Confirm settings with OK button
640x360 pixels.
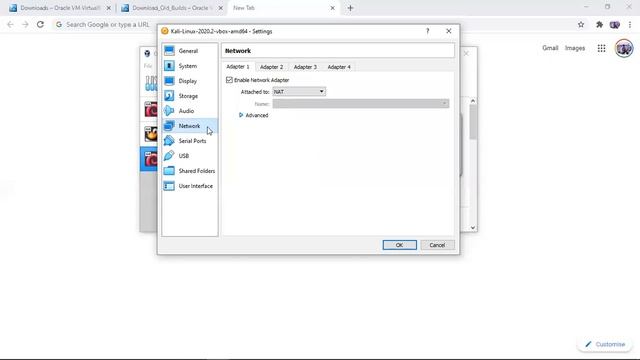pos(400,245)
